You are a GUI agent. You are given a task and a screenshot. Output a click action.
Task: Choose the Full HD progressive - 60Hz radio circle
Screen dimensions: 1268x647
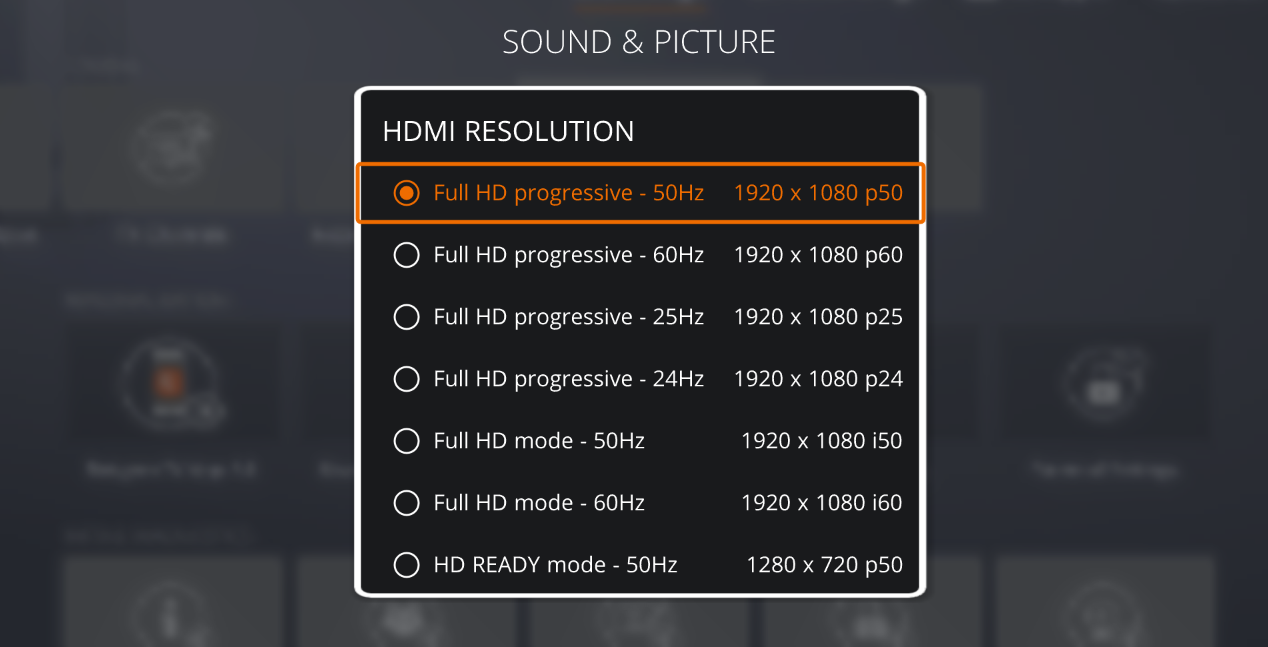click(x=406, y=255)
